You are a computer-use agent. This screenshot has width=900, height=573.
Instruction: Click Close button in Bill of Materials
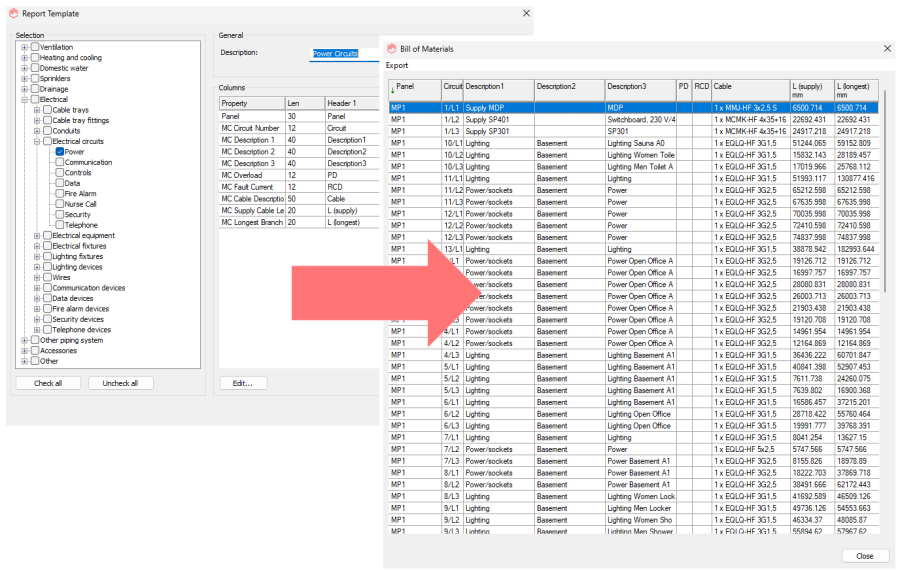[x=864, y=556]
